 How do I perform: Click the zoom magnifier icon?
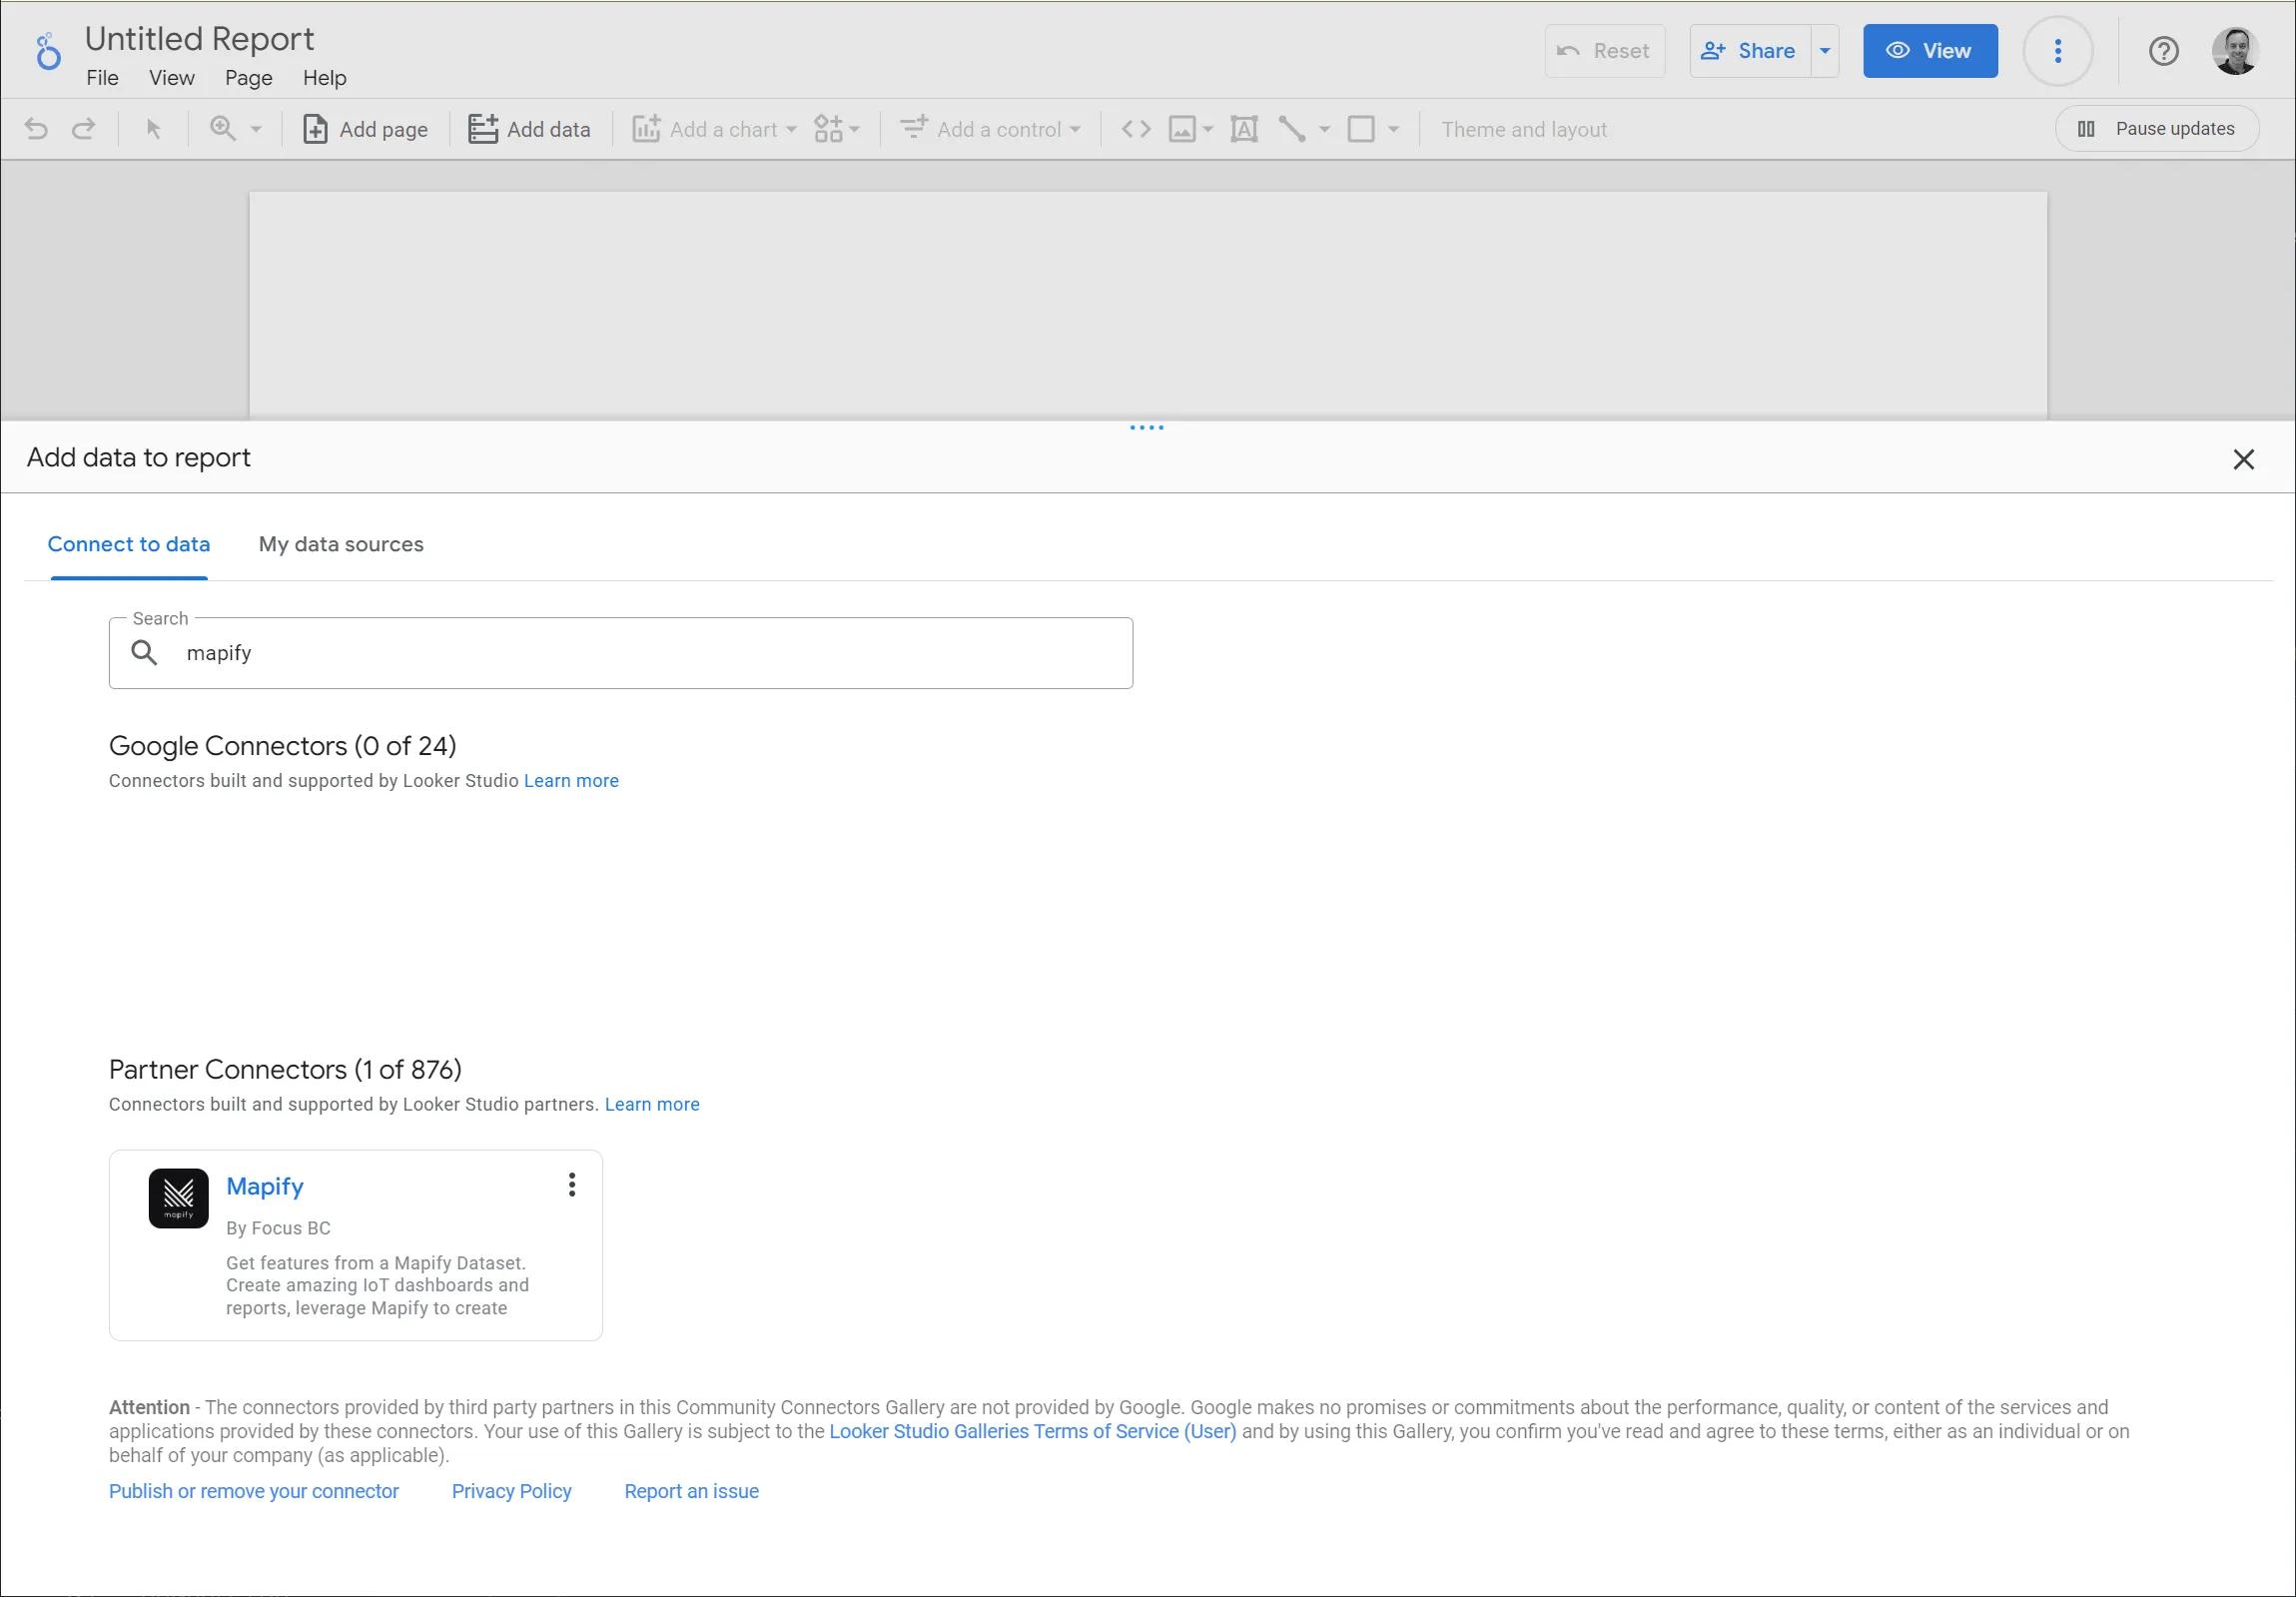(222, 129)
